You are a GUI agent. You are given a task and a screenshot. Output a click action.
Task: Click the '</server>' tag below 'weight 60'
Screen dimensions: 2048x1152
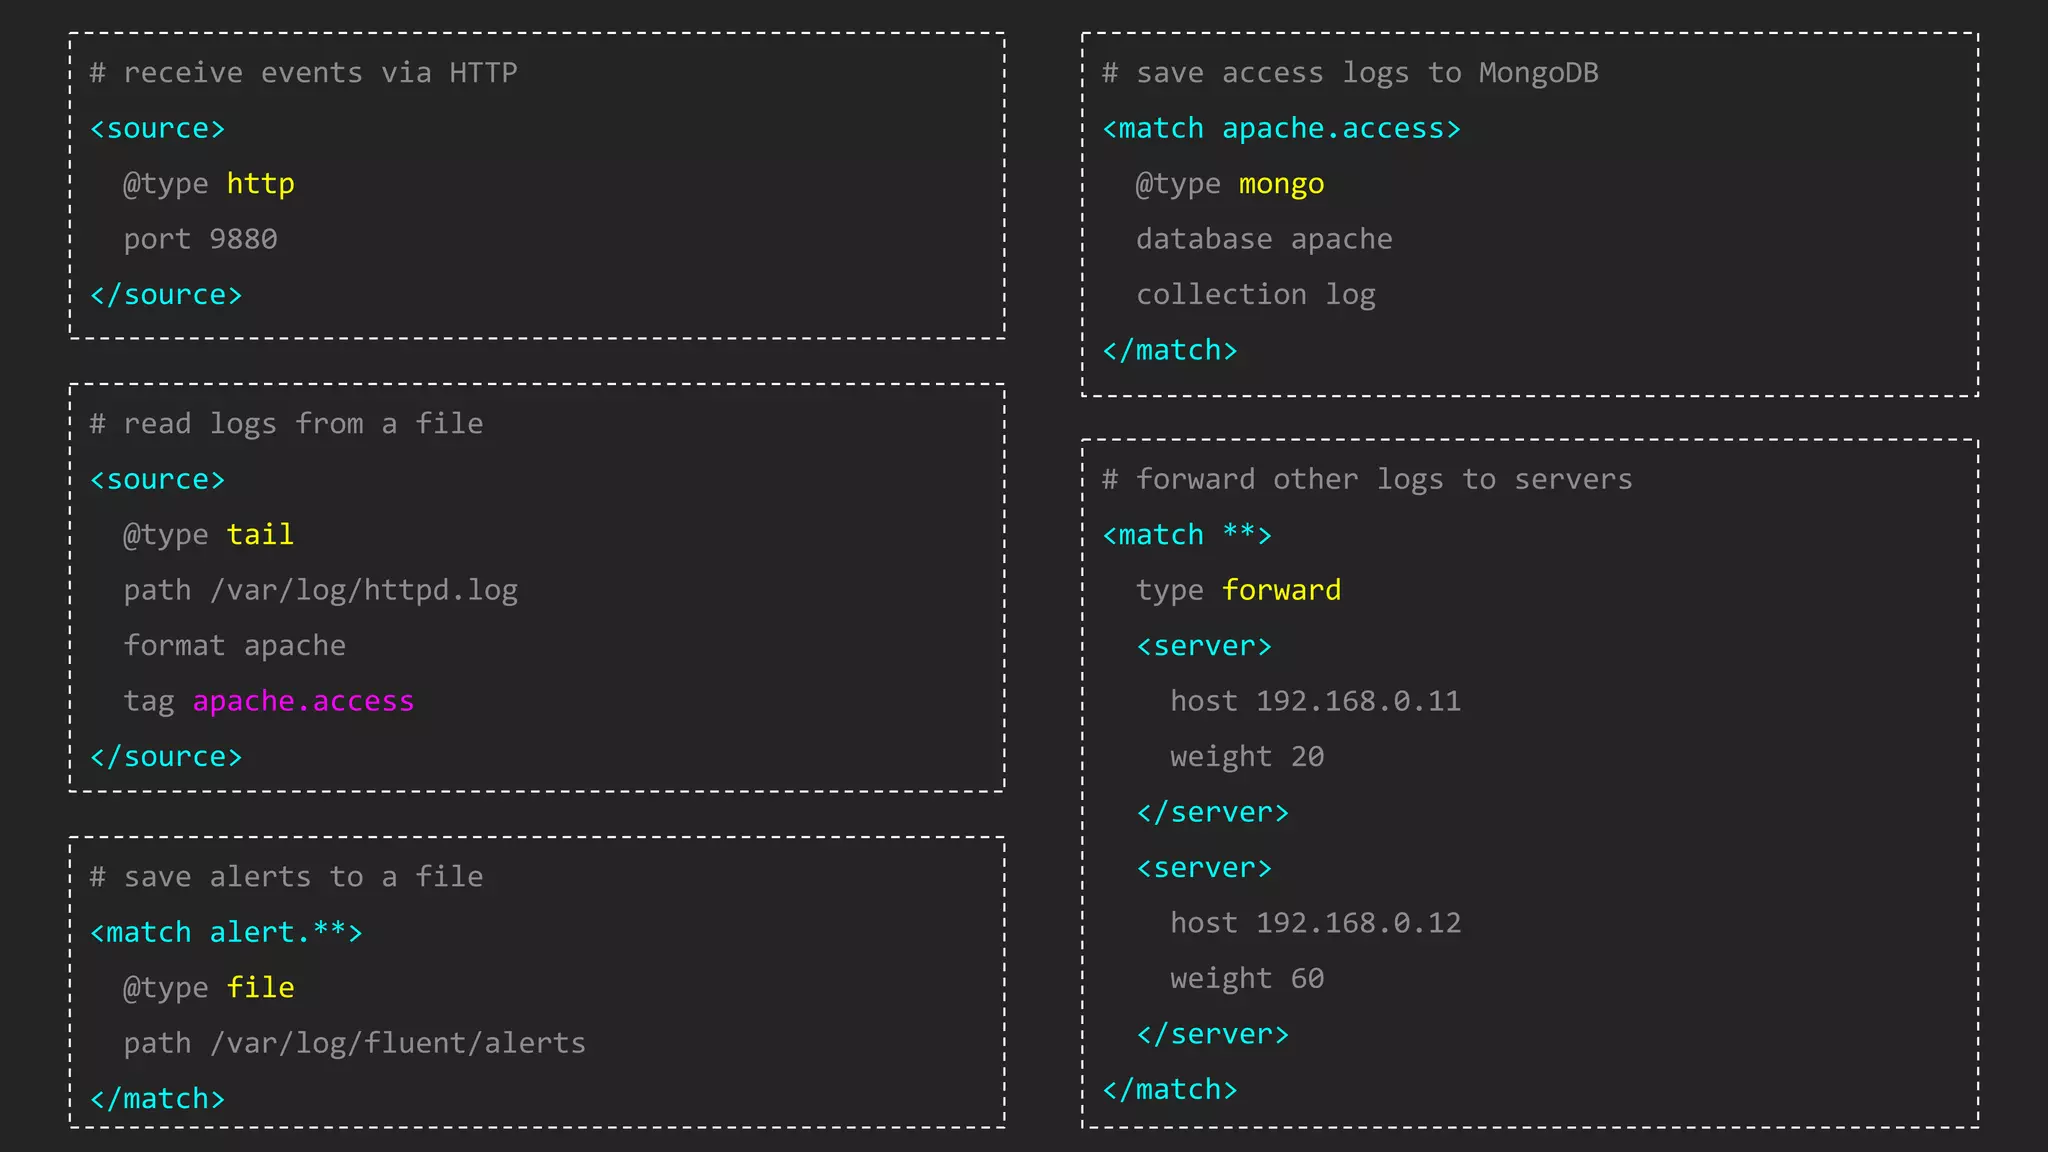click(1213, 1034)
